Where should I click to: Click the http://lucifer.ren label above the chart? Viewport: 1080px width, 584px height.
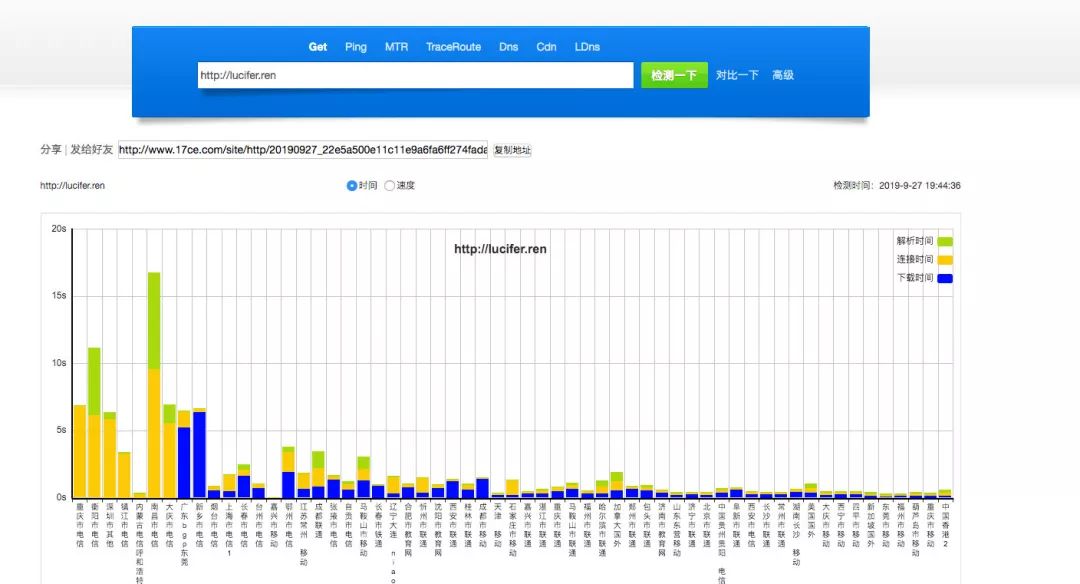click(x=72, y=185)
